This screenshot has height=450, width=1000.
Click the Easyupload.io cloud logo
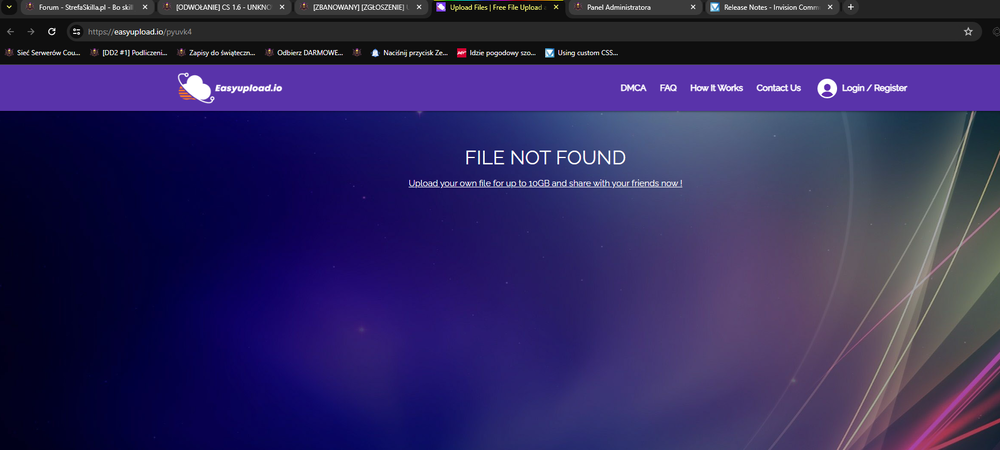pos(230,88)
